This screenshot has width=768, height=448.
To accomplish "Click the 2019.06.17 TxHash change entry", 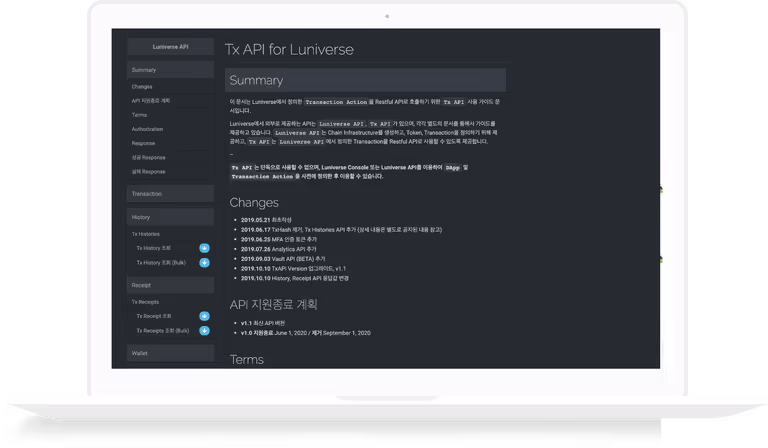I will pos(341,230).
